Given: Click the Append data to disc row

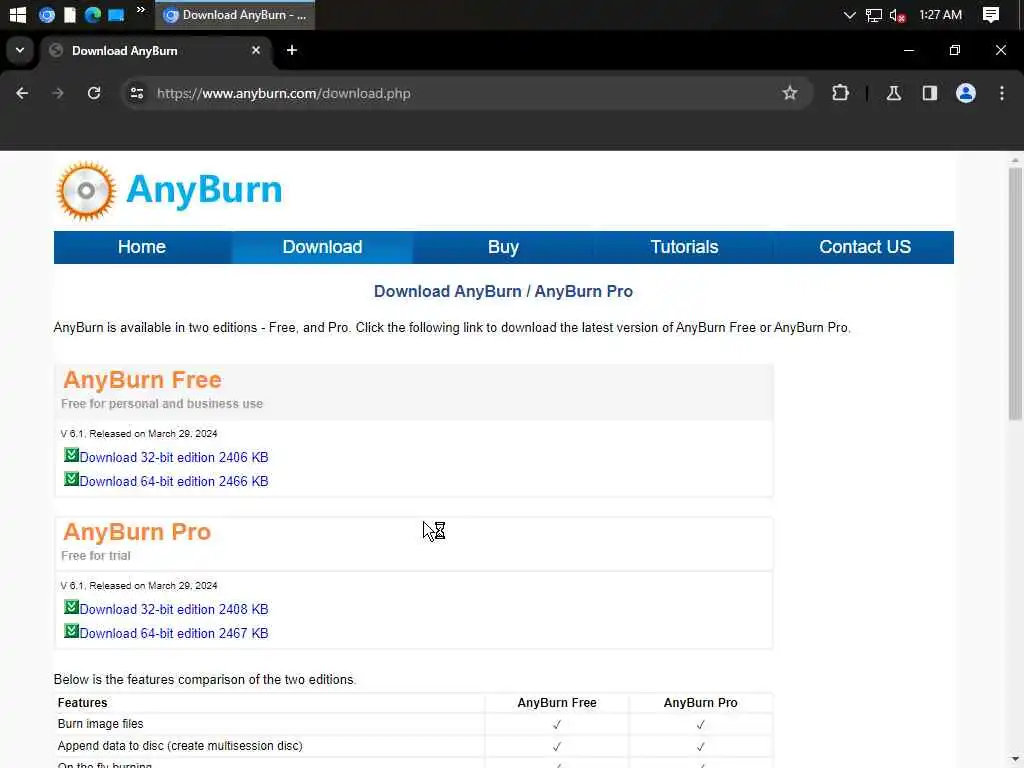Looking at the screenshot, I should tap(413, 746).
